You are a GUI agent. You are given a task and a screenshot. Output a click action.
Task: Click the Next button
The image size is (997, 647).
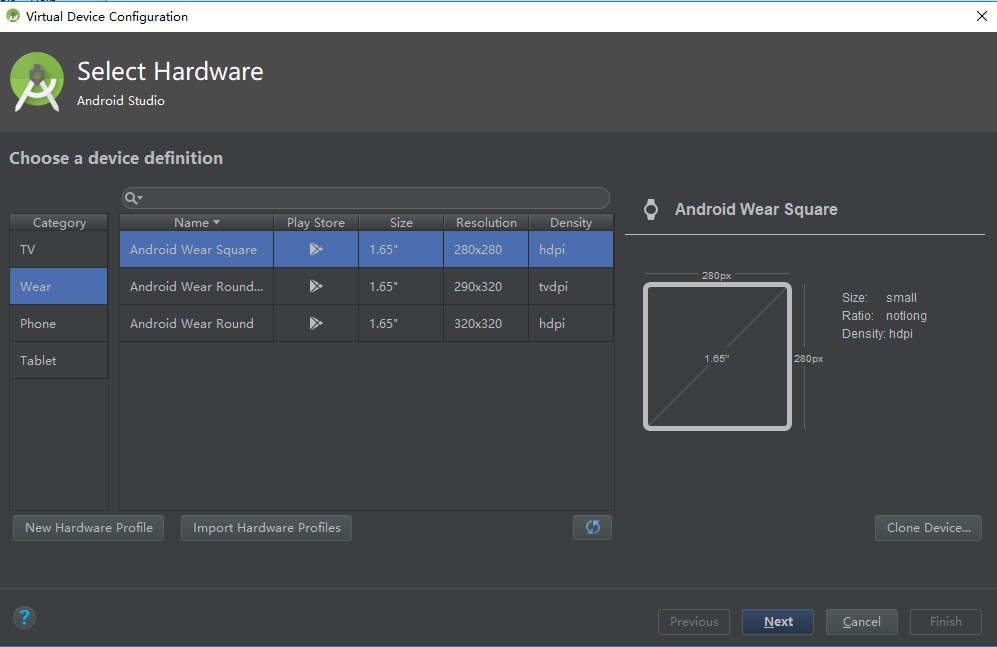(778, 622)
